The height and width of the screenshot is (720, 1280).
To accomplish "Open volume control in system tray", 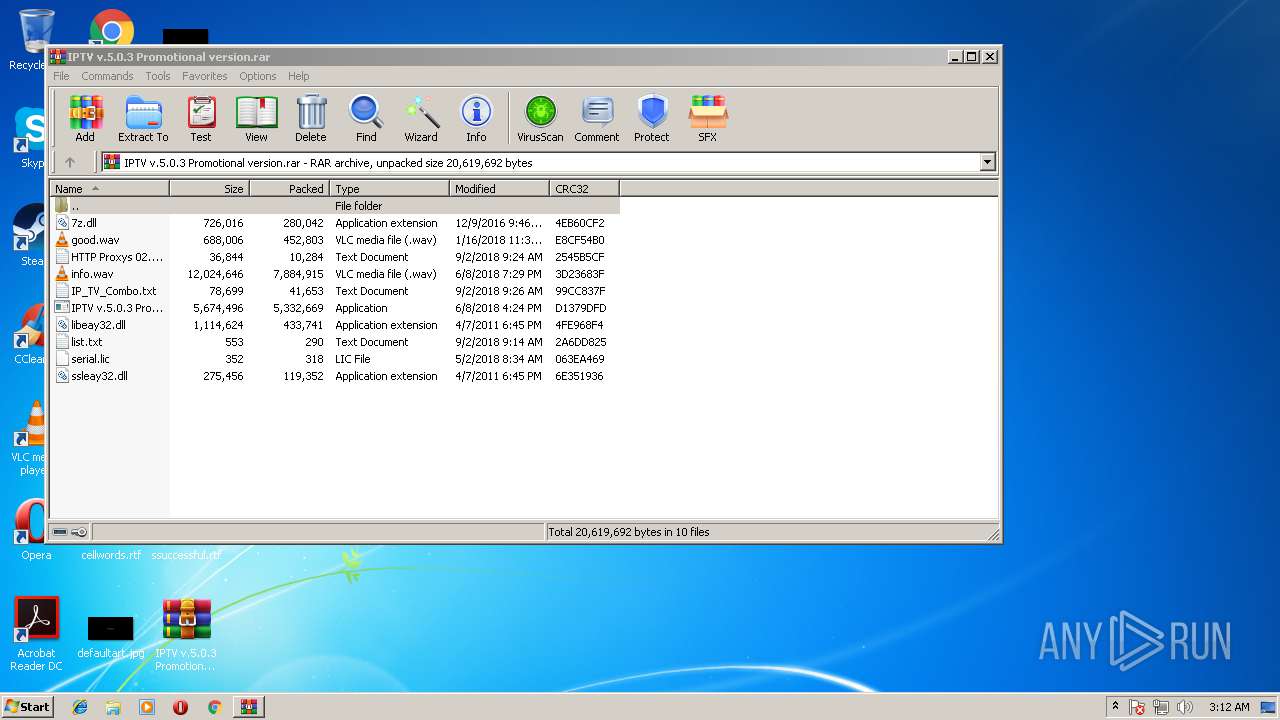I will tap(1185, 707).
